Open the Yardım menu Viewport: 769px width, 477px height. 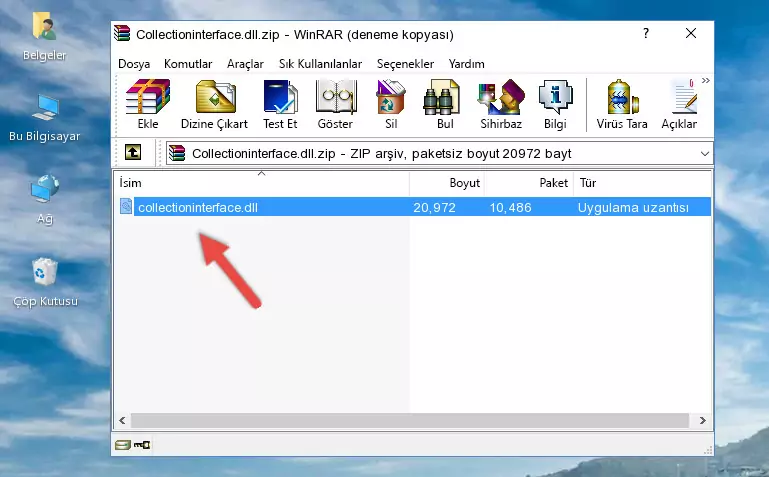tap(466, 64)
